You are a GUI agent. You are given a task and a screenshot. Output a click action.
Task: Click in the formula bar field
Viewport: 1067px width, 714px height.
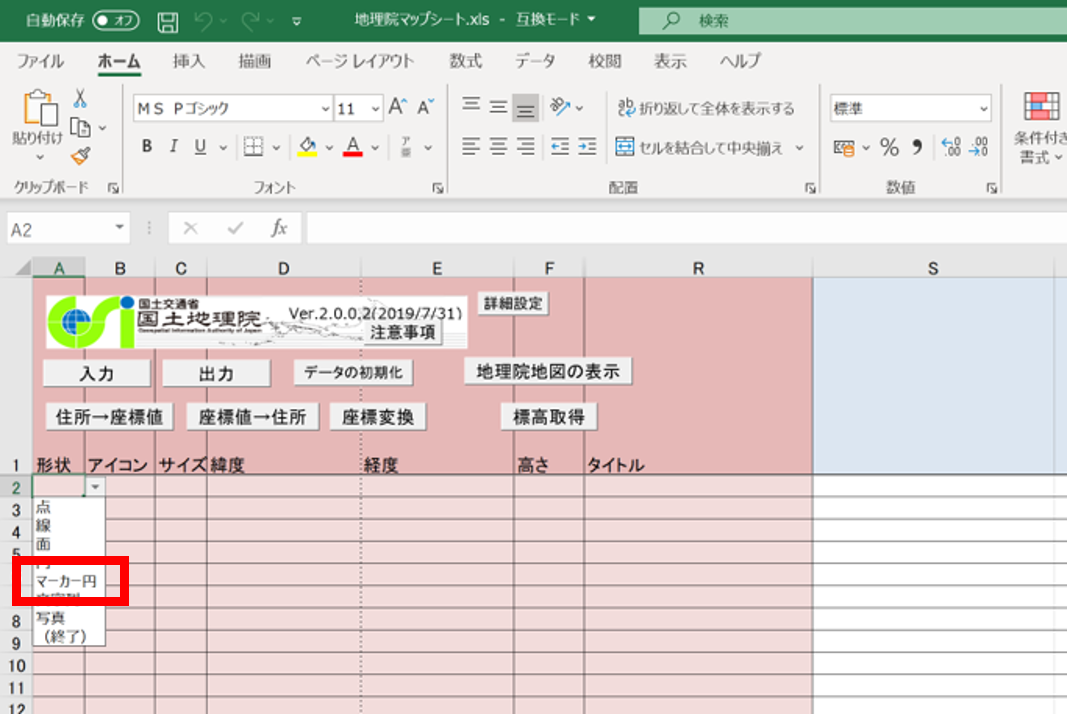click(687, 228)
